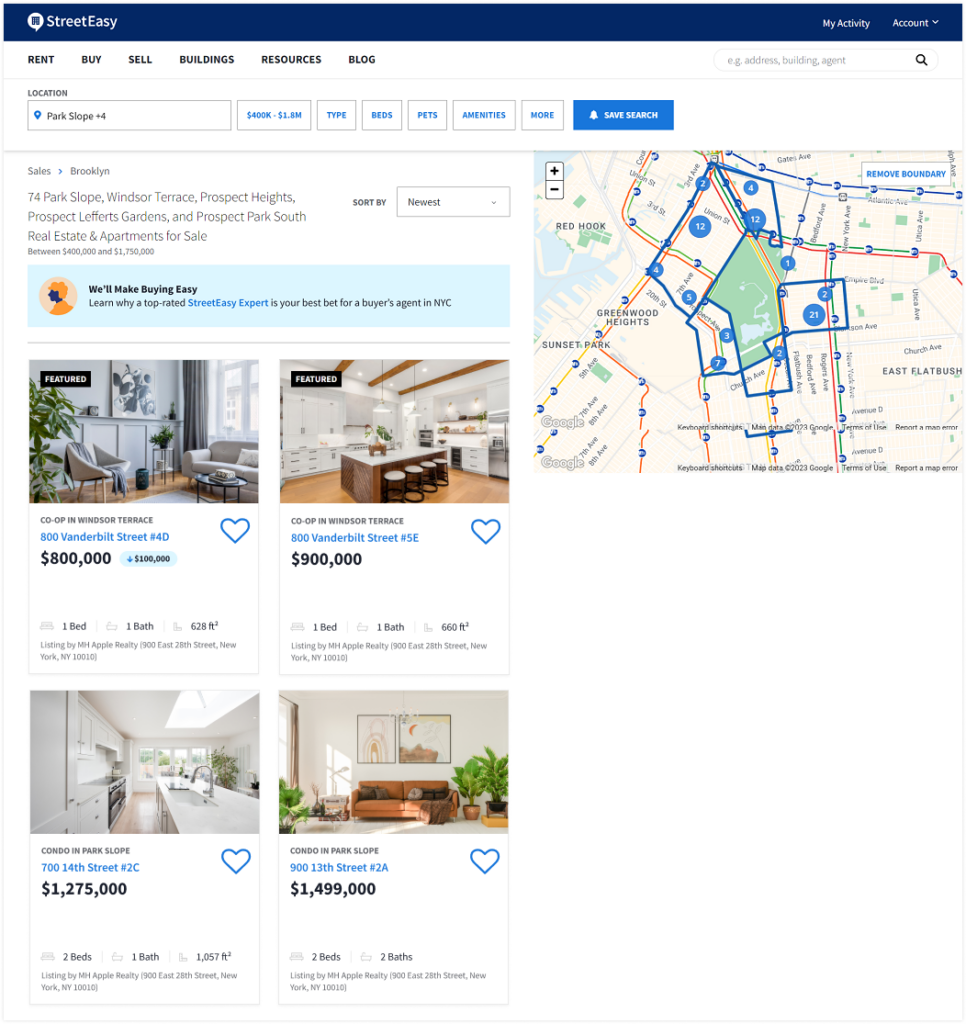
Task: Click the Park Slope location input field
Action: (x=129, y=115)
